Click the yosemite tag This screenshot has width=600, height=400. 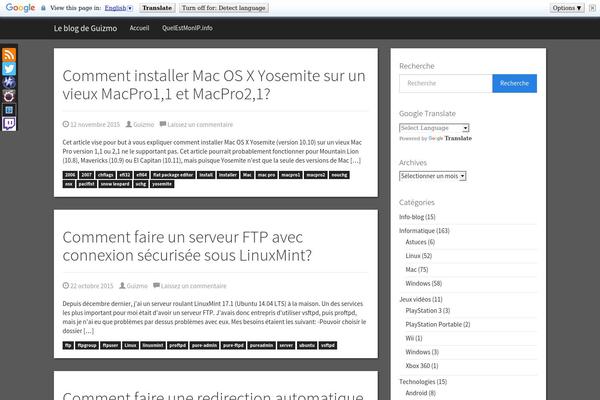click(x=162, y=184)
